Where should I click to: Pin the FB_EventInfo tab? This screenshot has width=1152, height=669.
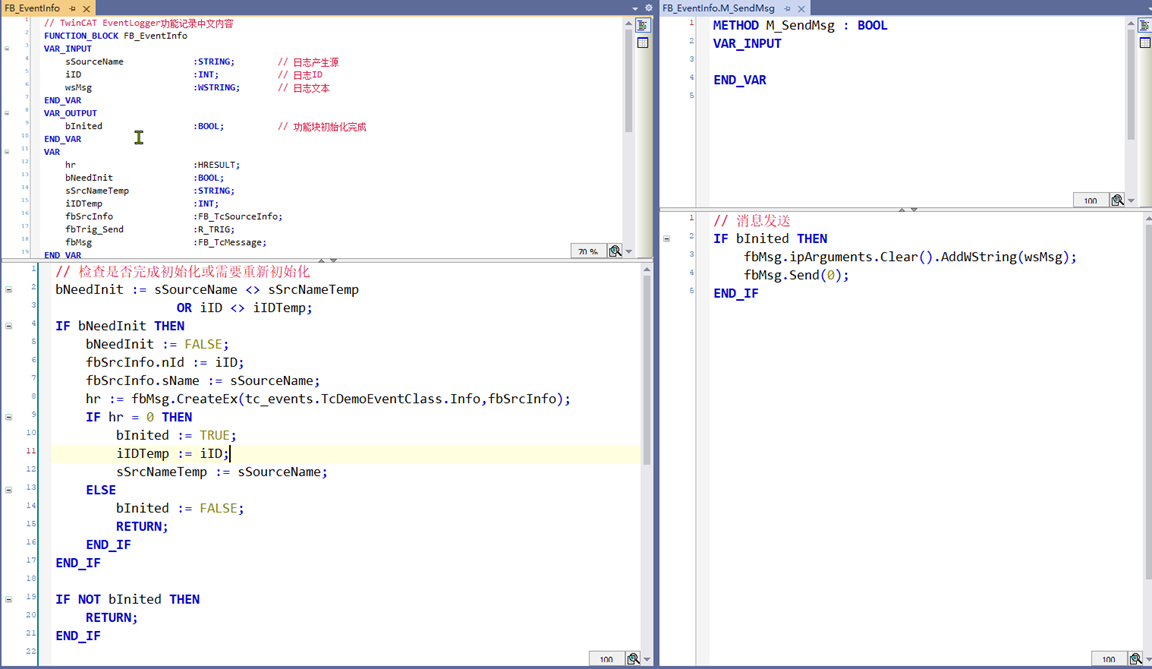click(72, 8)
